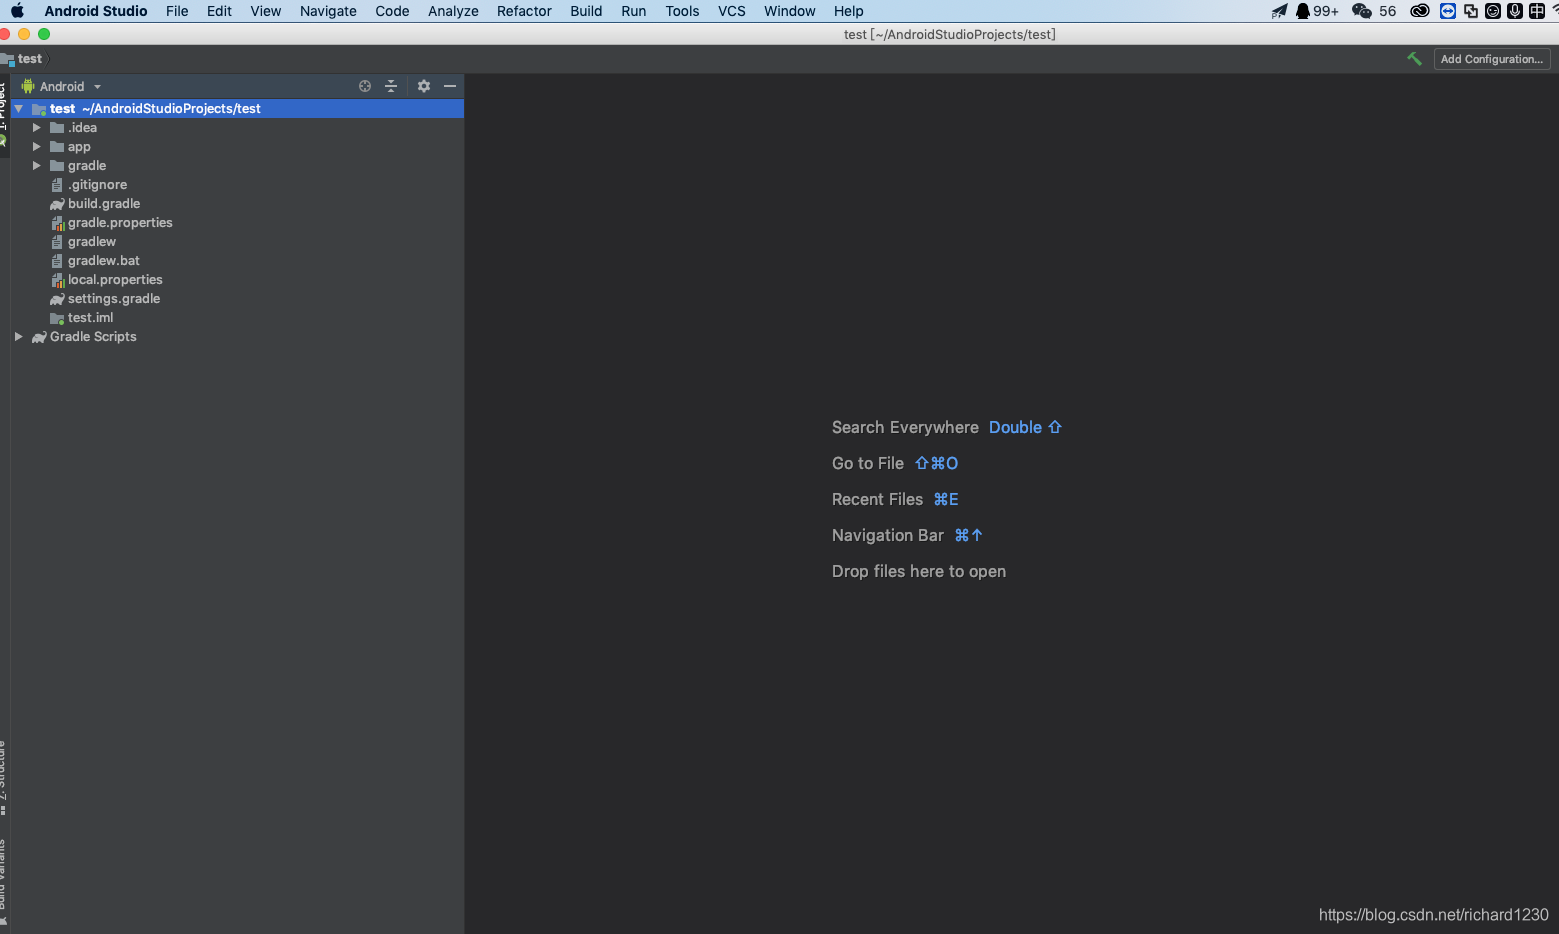Click the Build Variants side tab
Viewport: 1559px width, 934px height.
[x=3, y=880]
